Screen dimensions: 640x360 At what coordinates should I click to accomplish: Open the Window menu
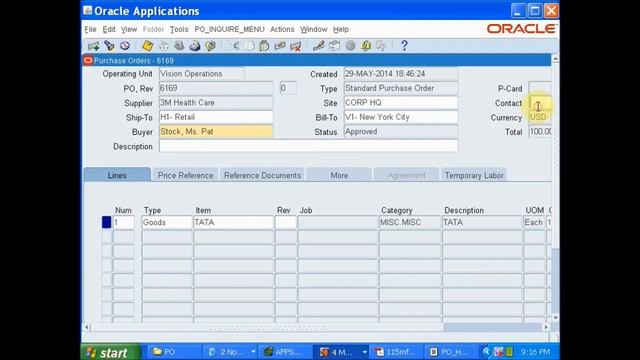(x=313, y=29)
